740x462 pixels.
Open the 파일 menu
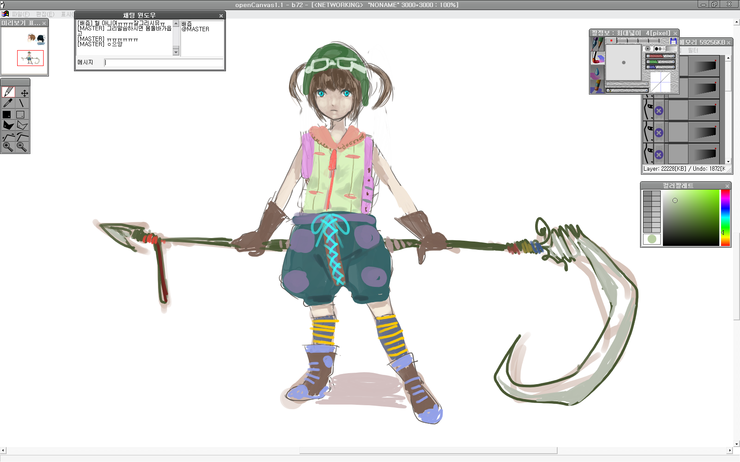coord(21,15)
